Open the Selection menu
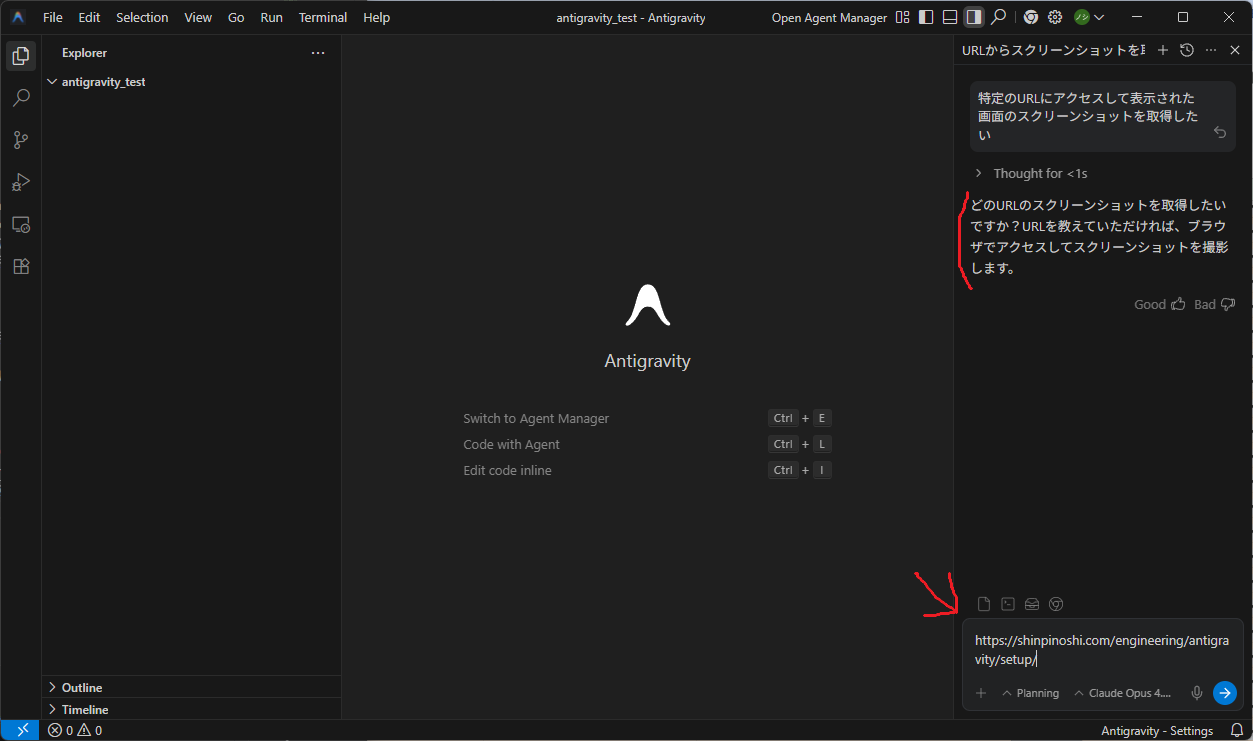 coord(142,17)
